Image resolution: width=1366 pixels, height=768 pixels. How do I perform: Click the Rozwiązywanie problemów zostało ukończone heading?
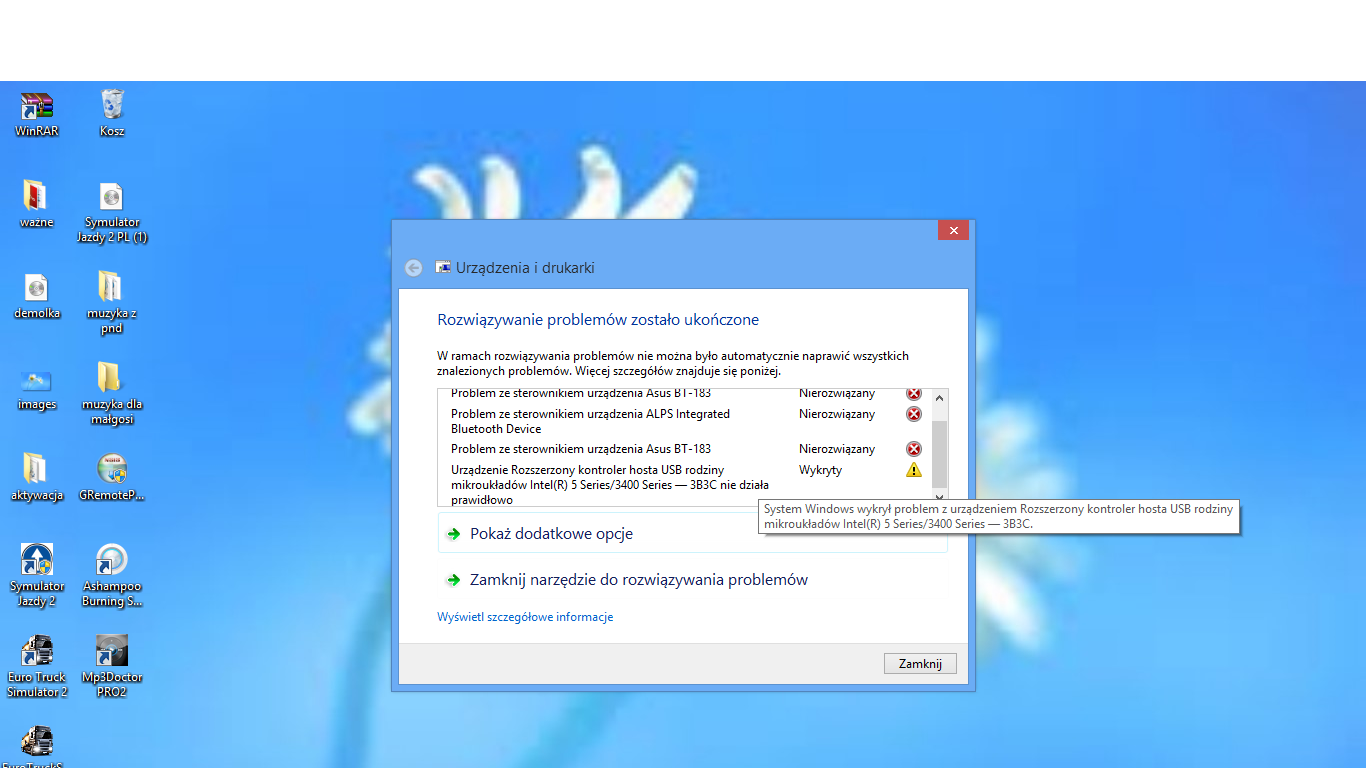598,320
